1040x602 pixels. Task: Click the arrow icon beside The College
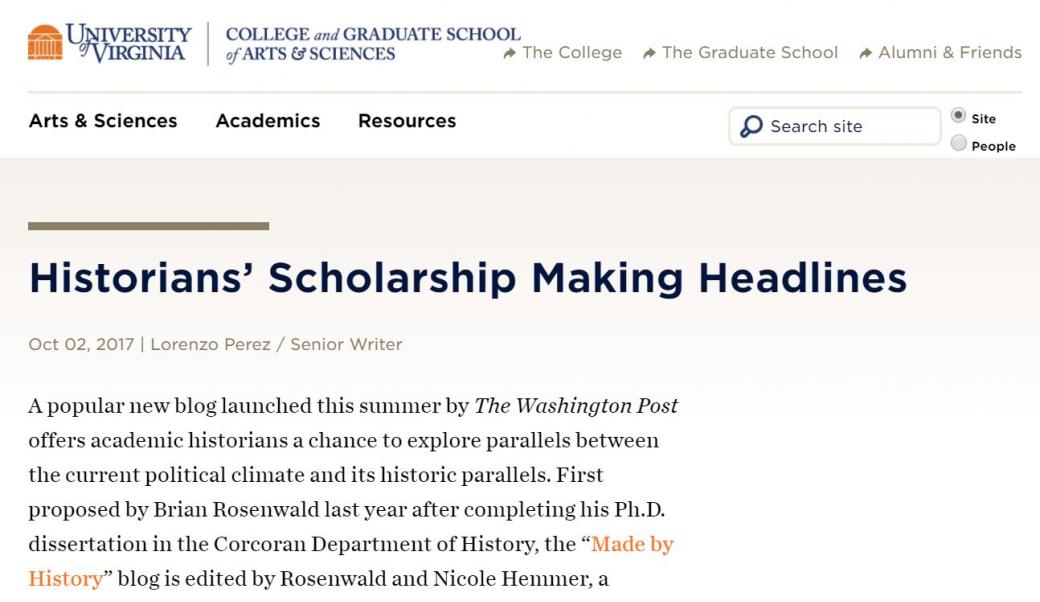click(510, 53)
